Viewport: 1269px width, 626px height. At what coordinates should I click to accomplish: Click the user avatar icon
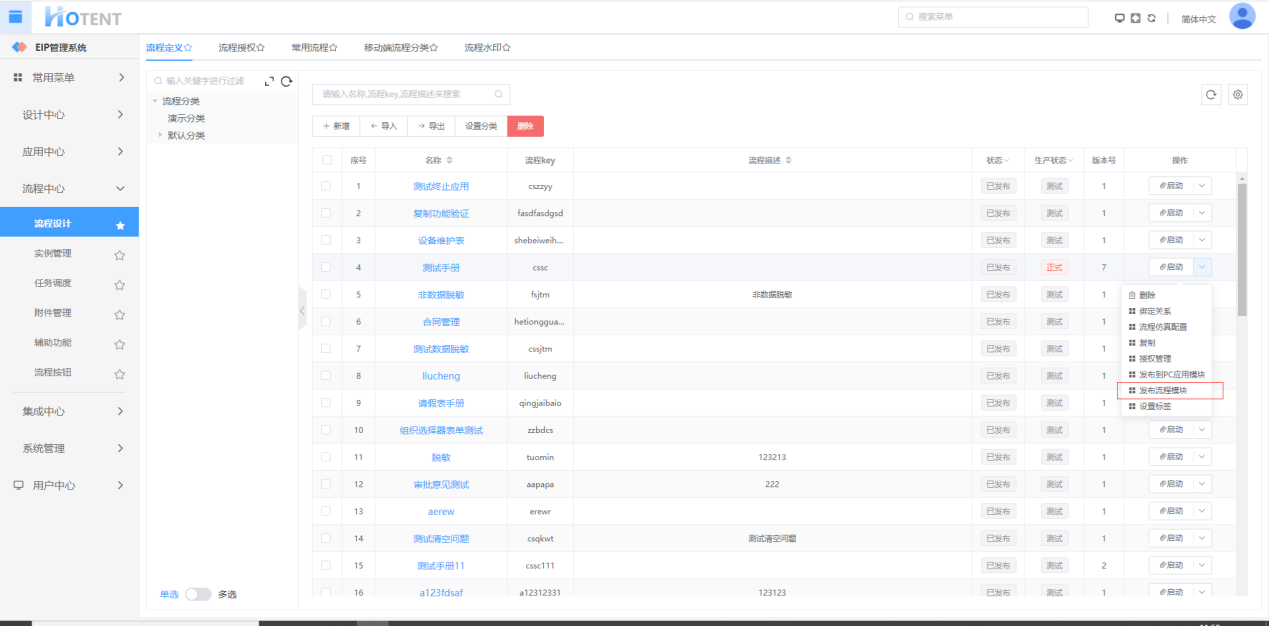[x=1242, y=17]
